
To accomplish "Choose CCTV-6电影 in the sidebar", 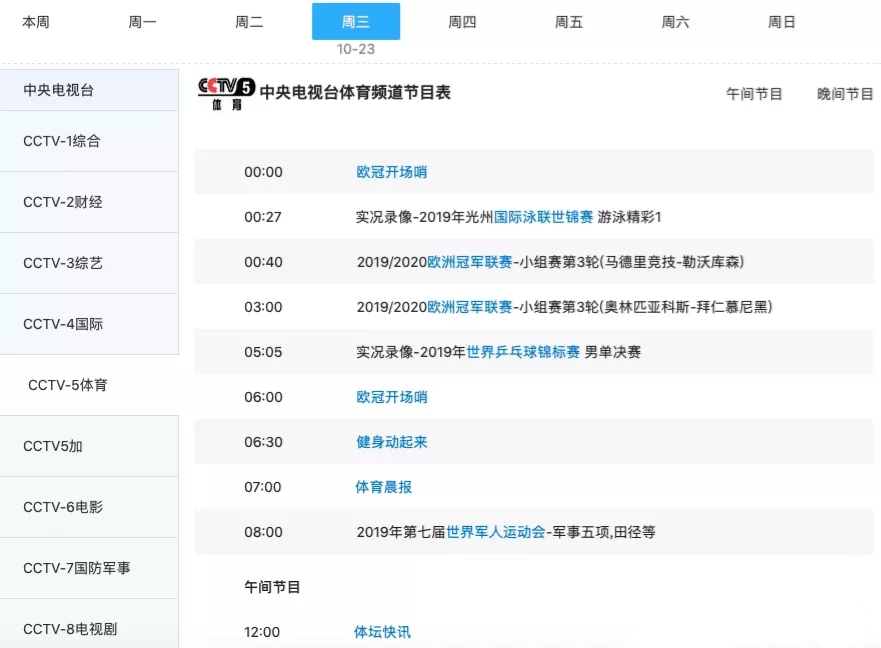I will [89, 507].
